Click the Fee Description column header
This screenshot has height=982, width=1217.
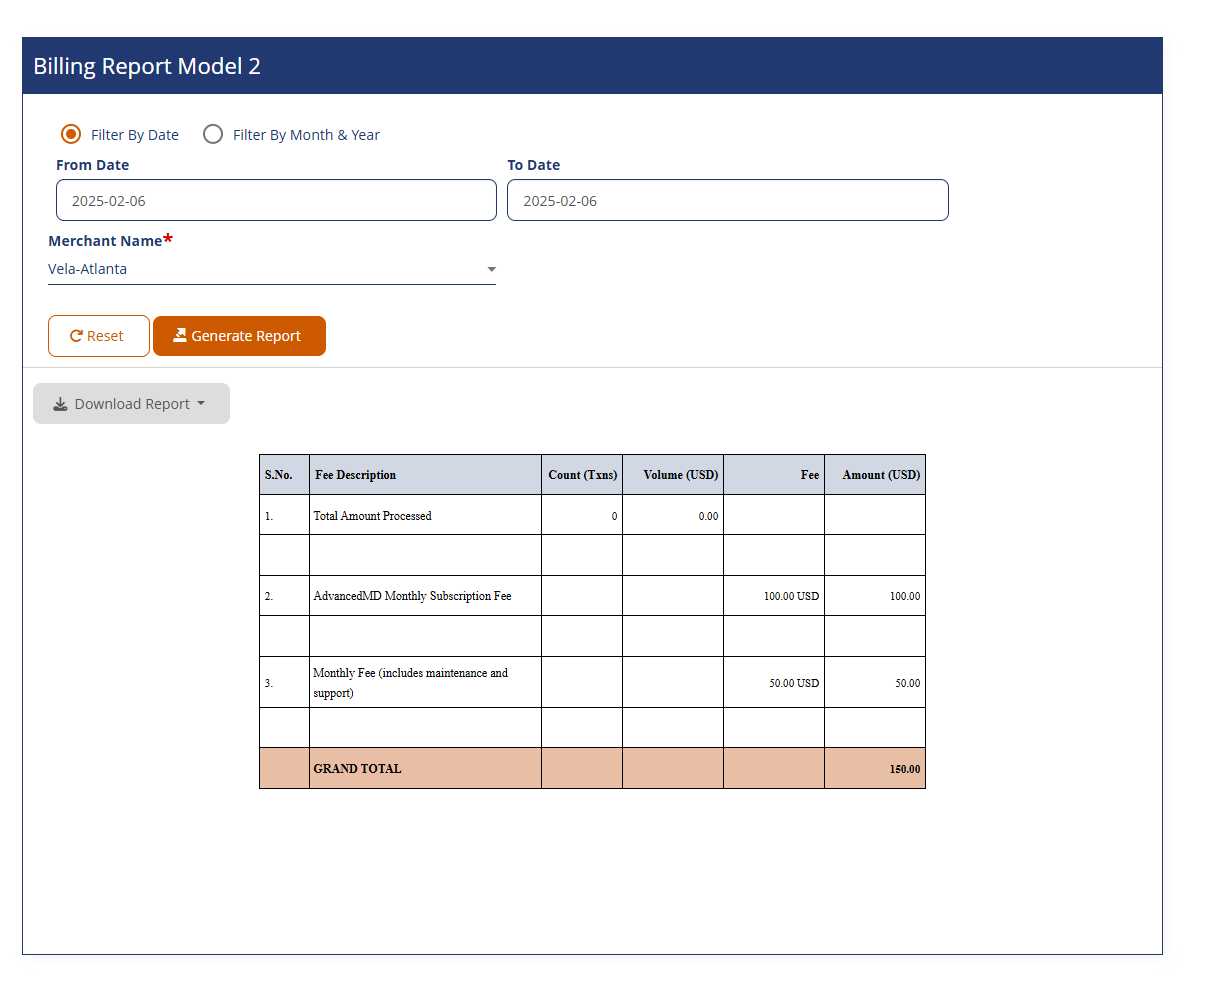(355, 474)
